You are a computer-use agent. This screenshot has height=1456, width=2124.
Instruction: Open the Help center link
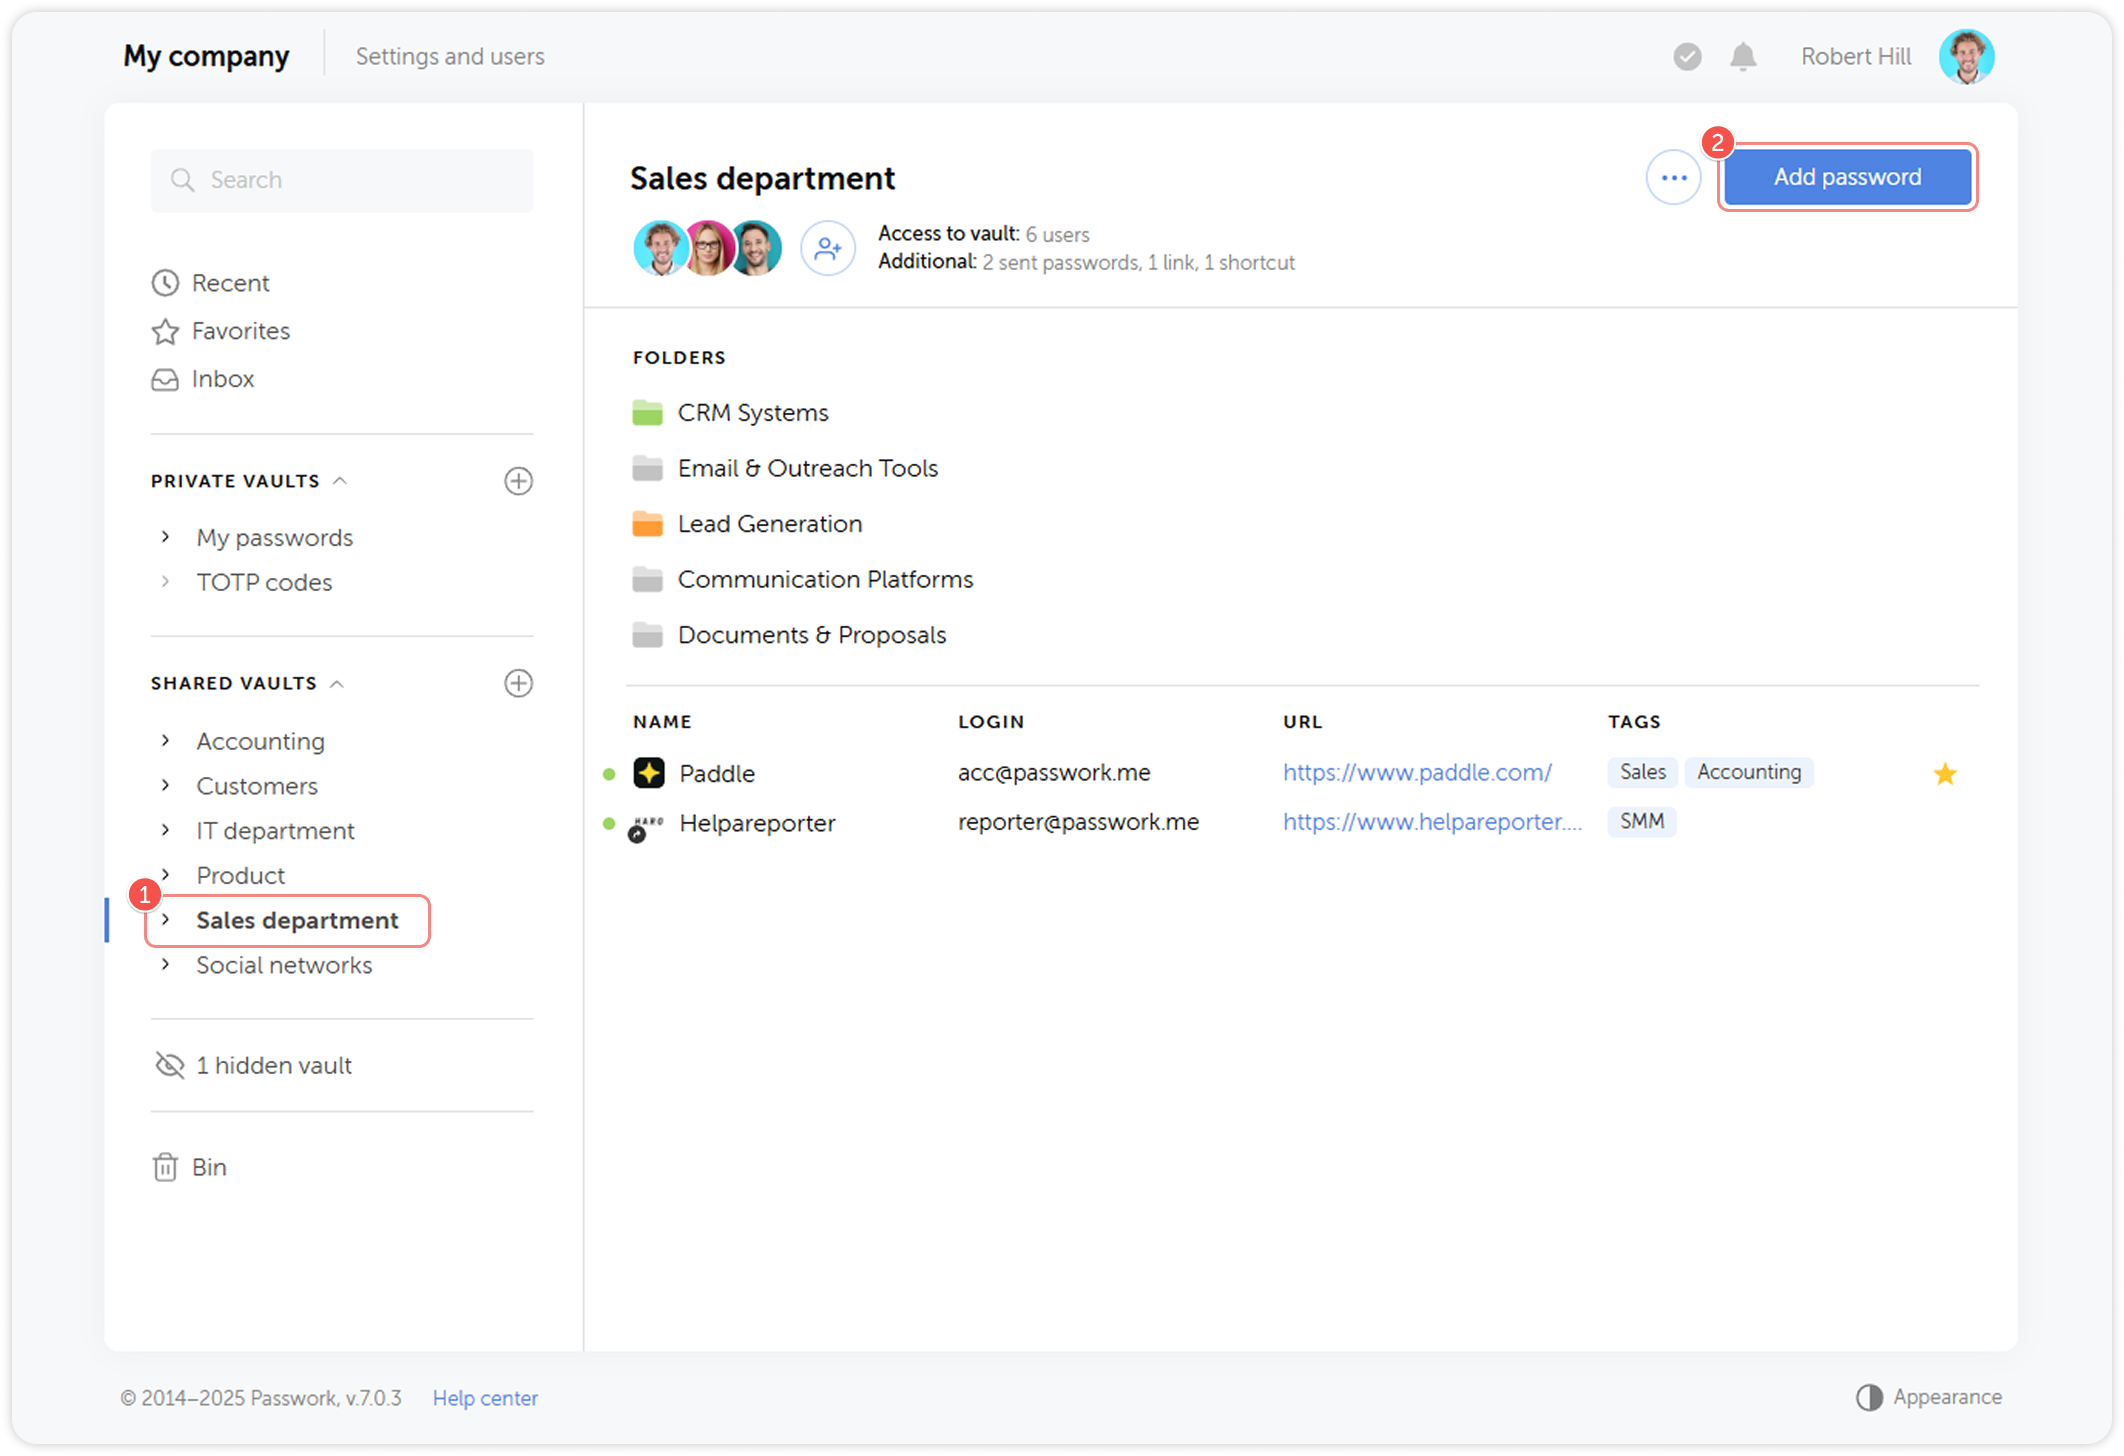coord(485,1398)
